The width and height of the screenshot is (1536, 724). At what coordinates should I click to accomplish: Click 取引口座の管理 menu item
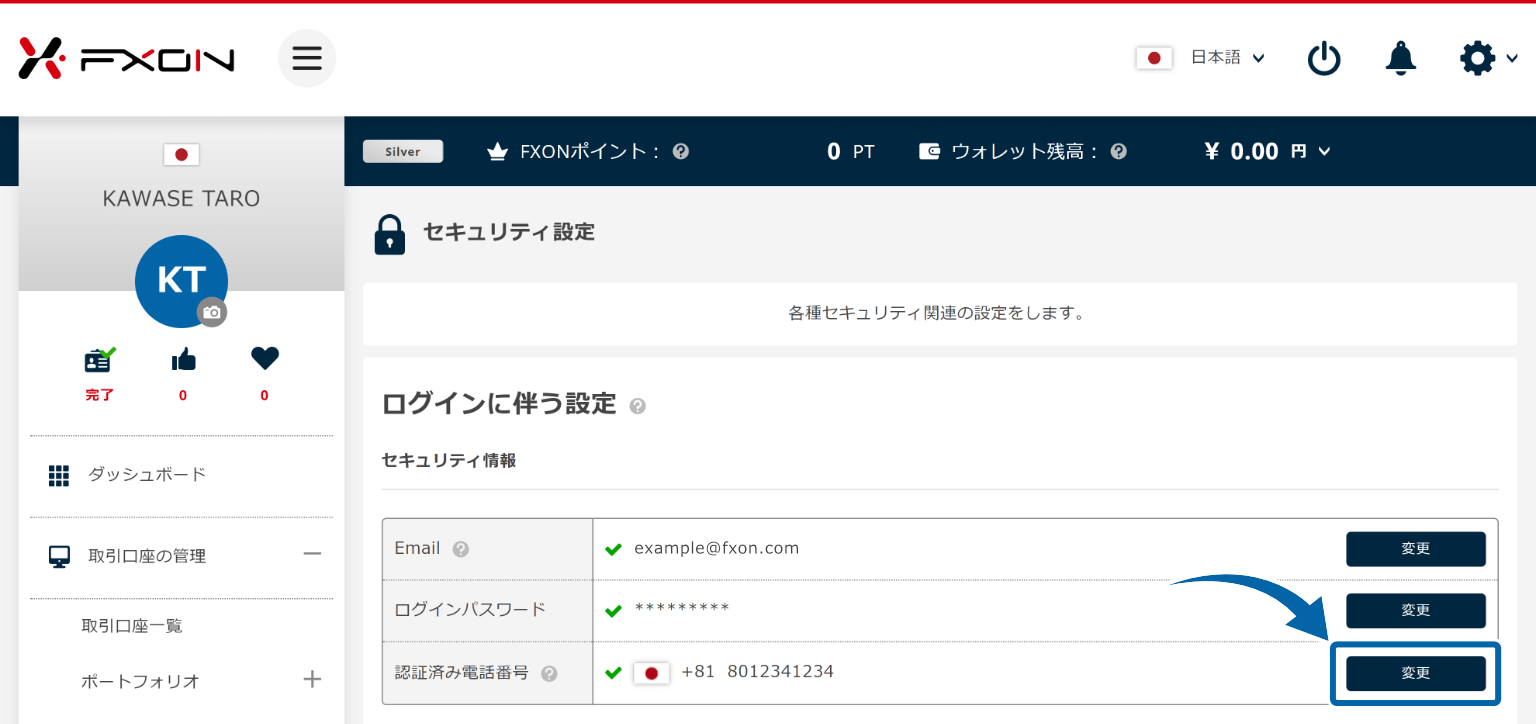(147, 556)
